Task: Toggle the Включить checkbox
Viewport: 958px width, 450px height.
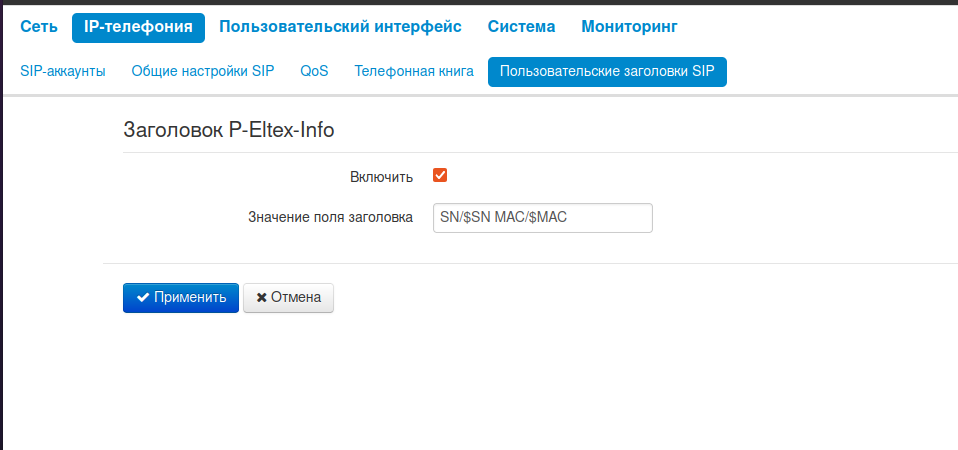Action: [440, 175]
